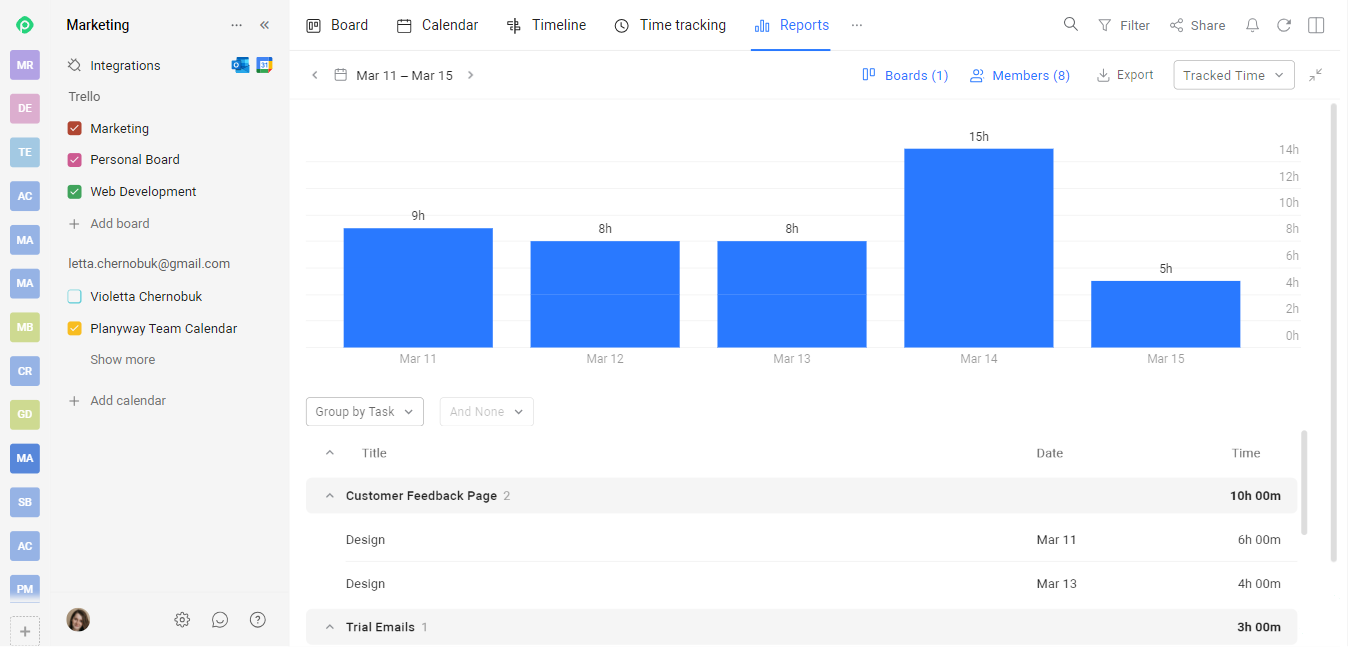Toggle the side panel layout icon
The width and height of the screenshot is (1348, 650).
pos(1316,25)
